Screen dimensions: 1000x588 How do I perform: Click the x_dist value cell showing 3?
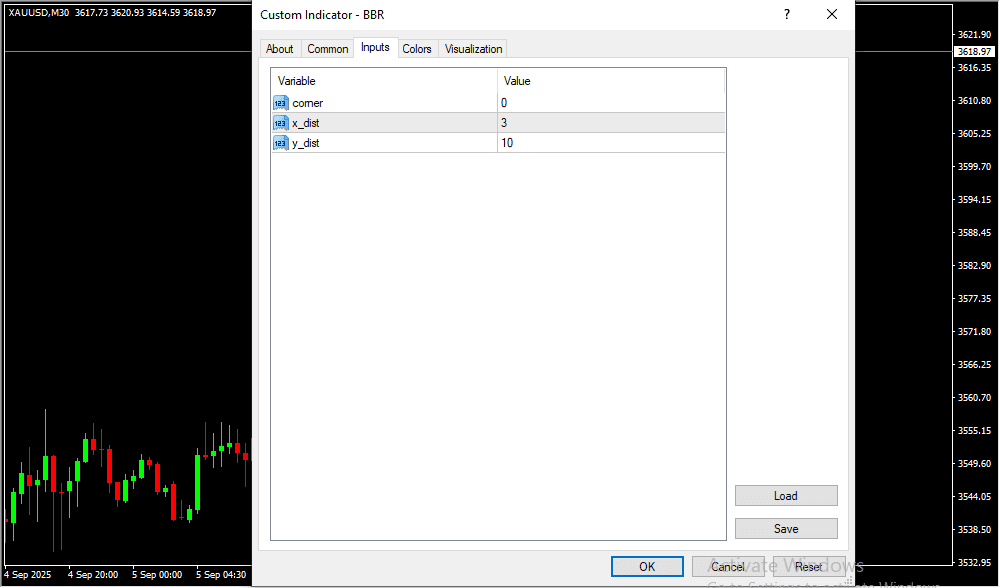[x=611, y=123]
